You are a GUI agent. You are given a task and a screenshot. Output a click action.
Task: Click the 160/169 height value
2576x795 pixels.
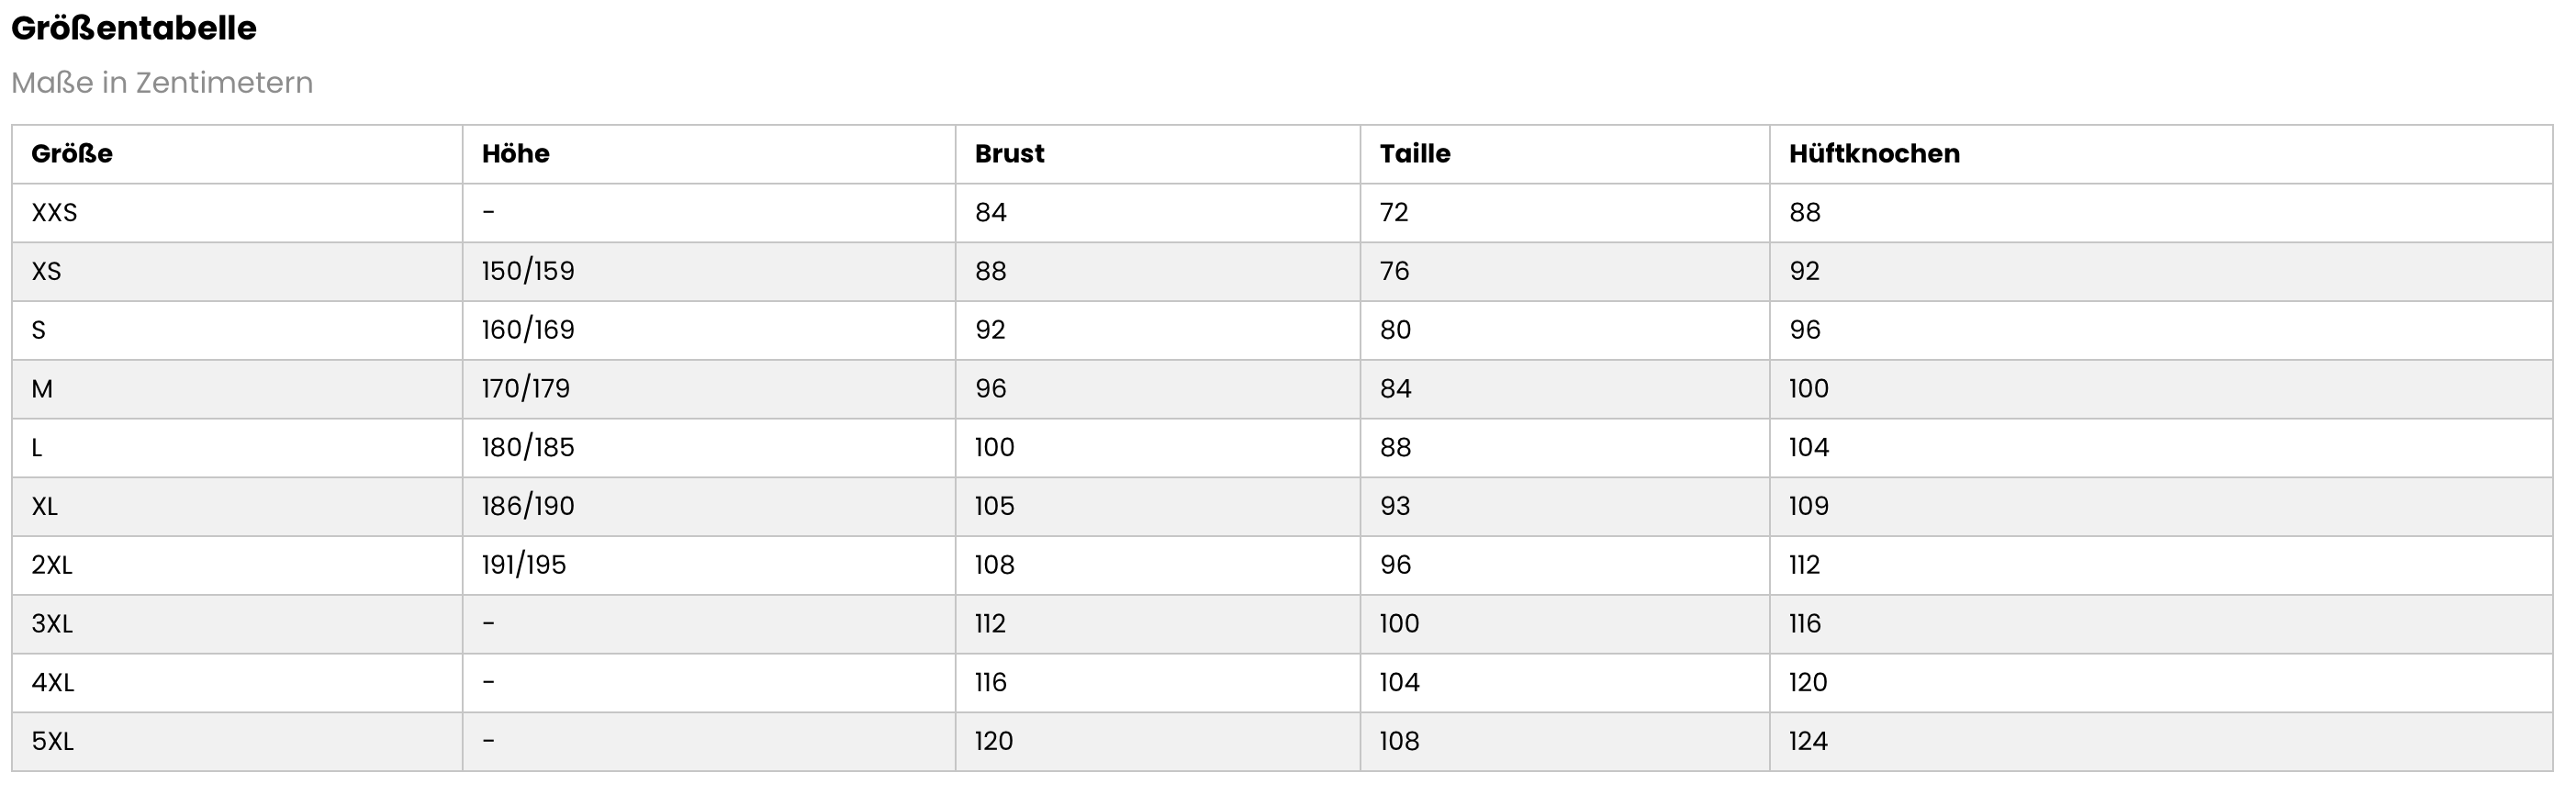(528, 330)
